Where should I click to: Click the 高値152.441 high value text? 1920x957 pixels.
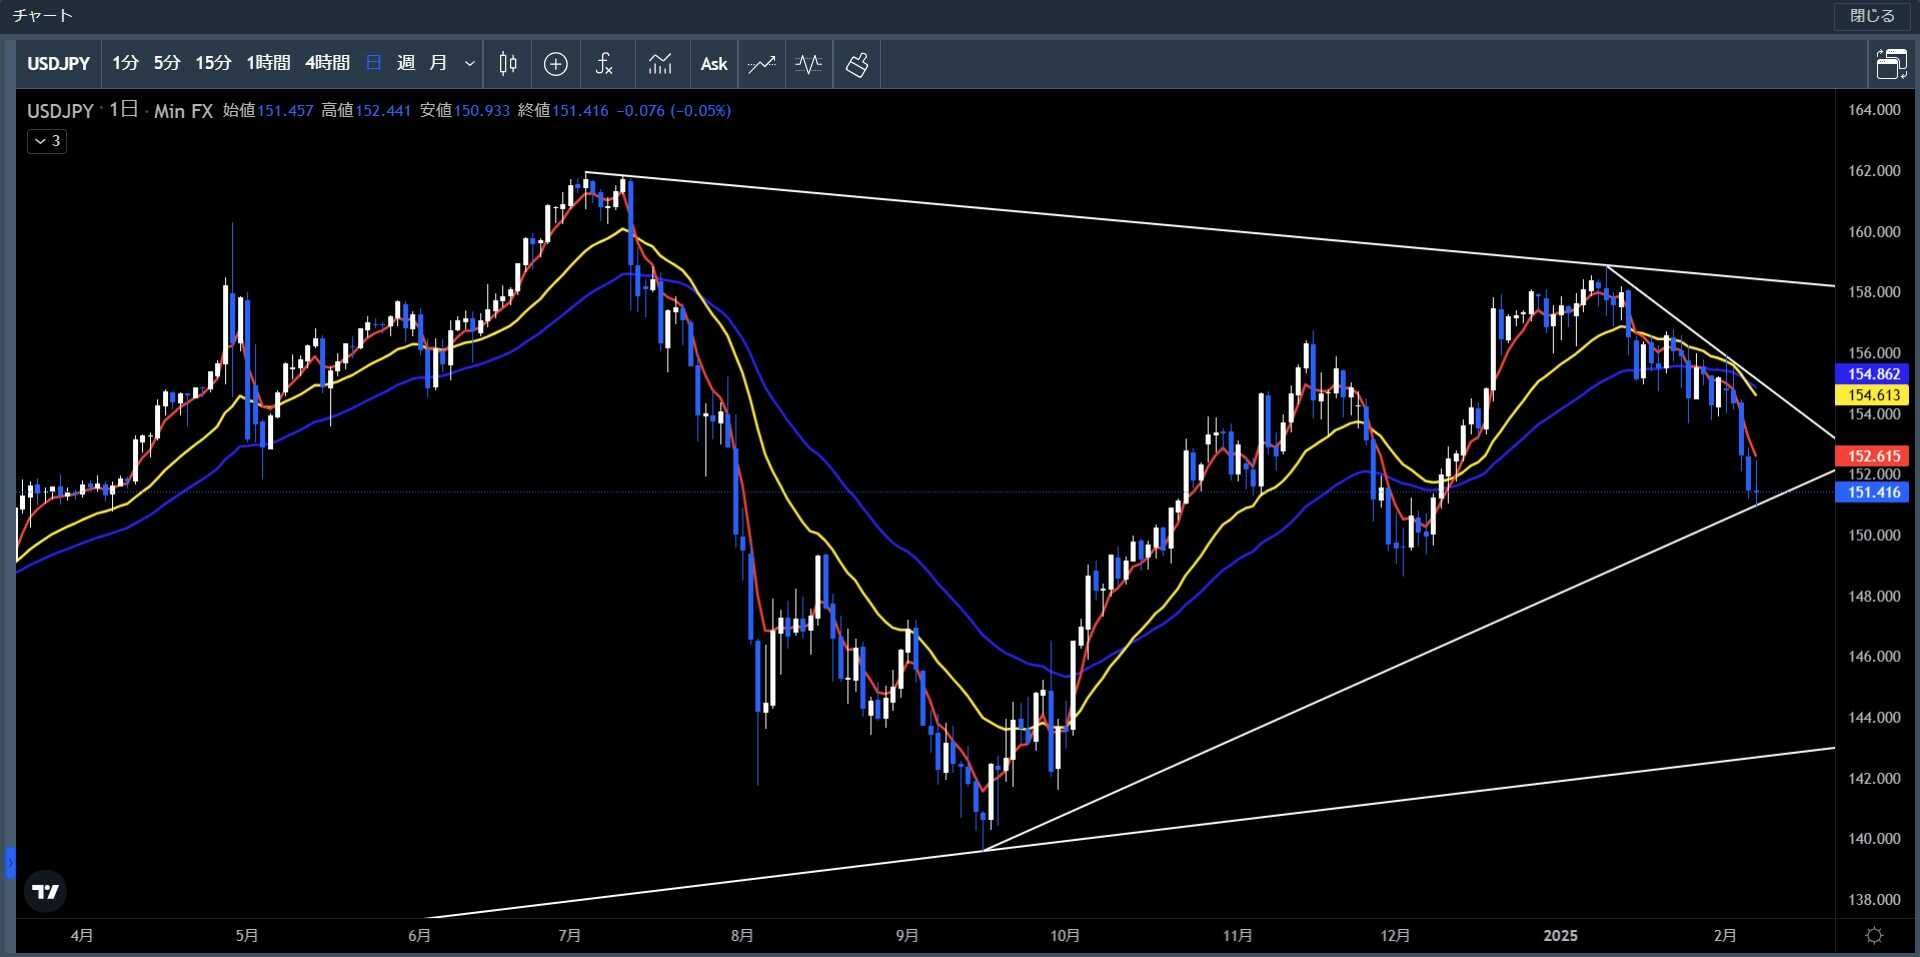click(x=366, y=111)
